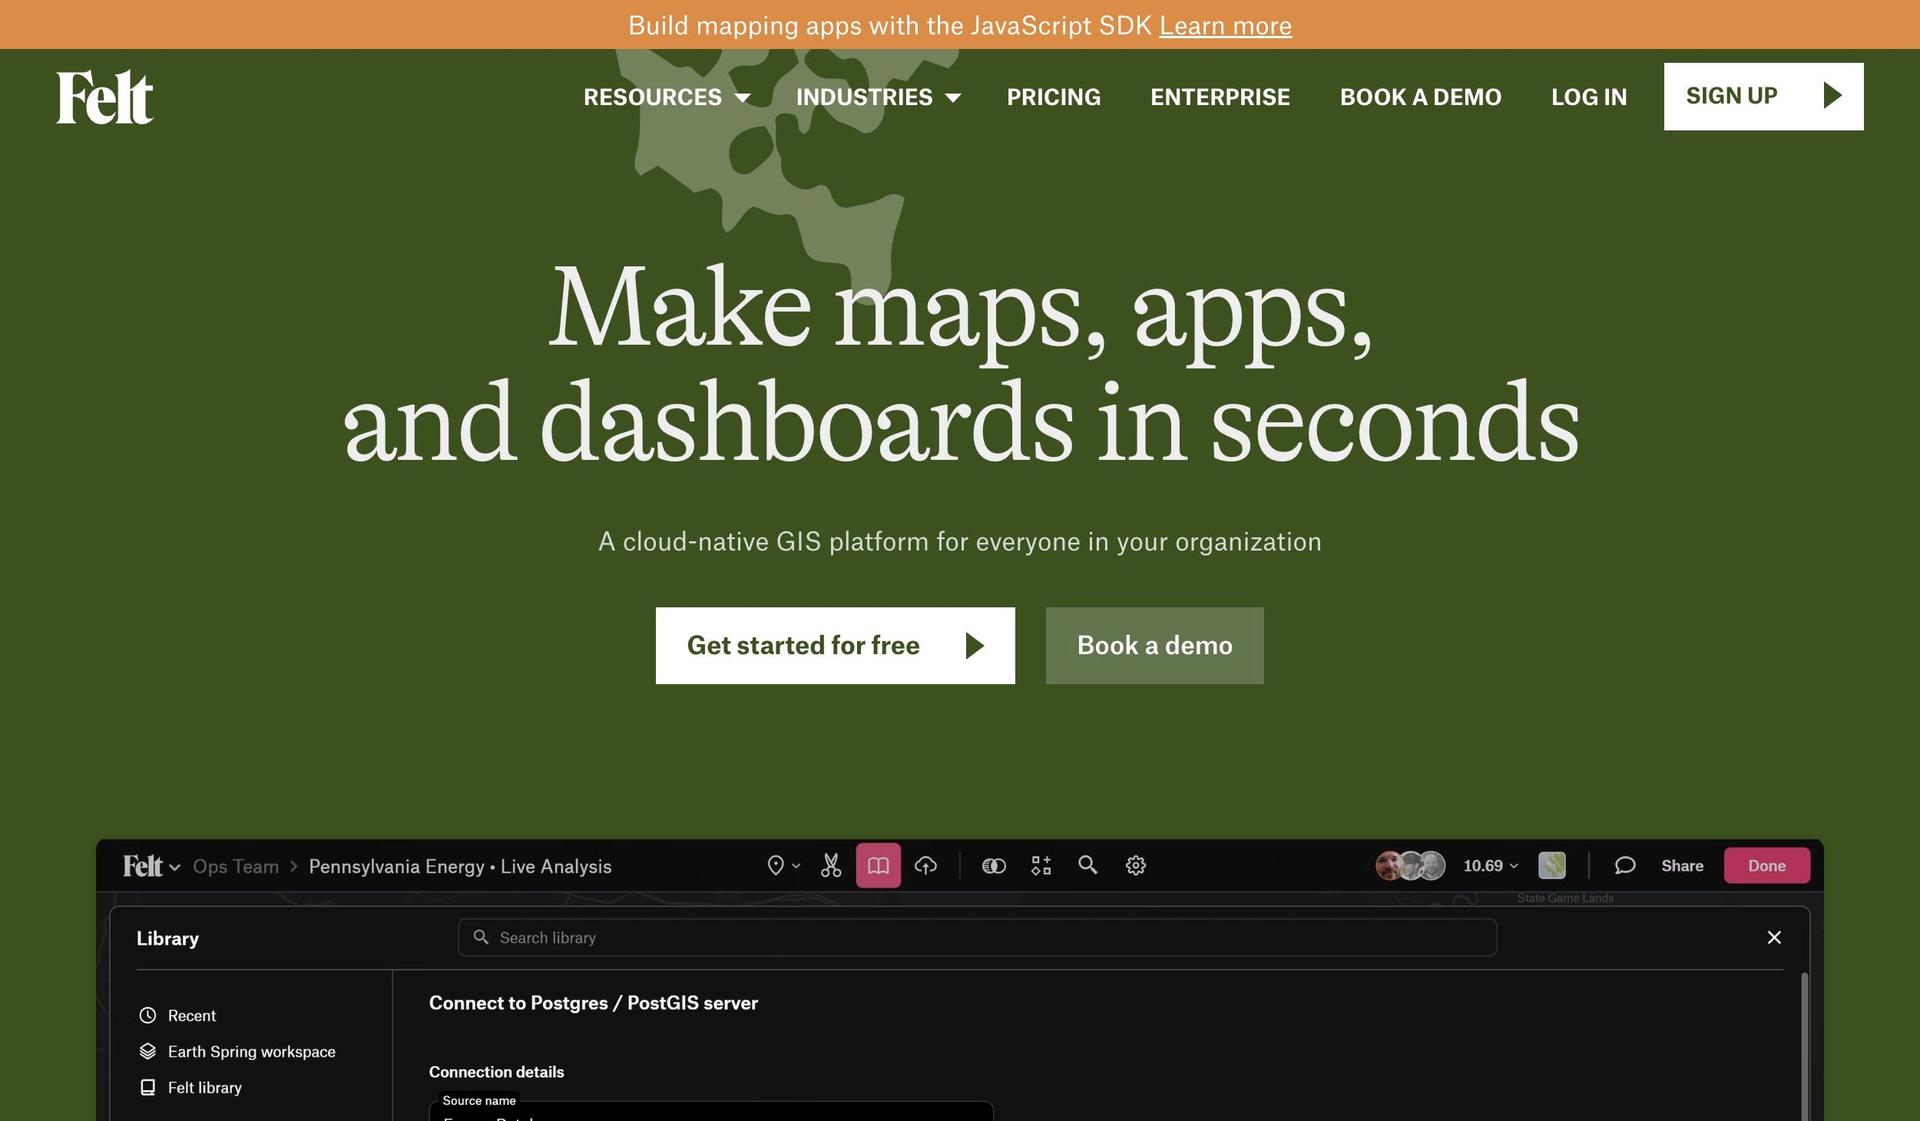Open the Industries dropdown menu
This screenshot has width=1920, height=1121.
878,97
